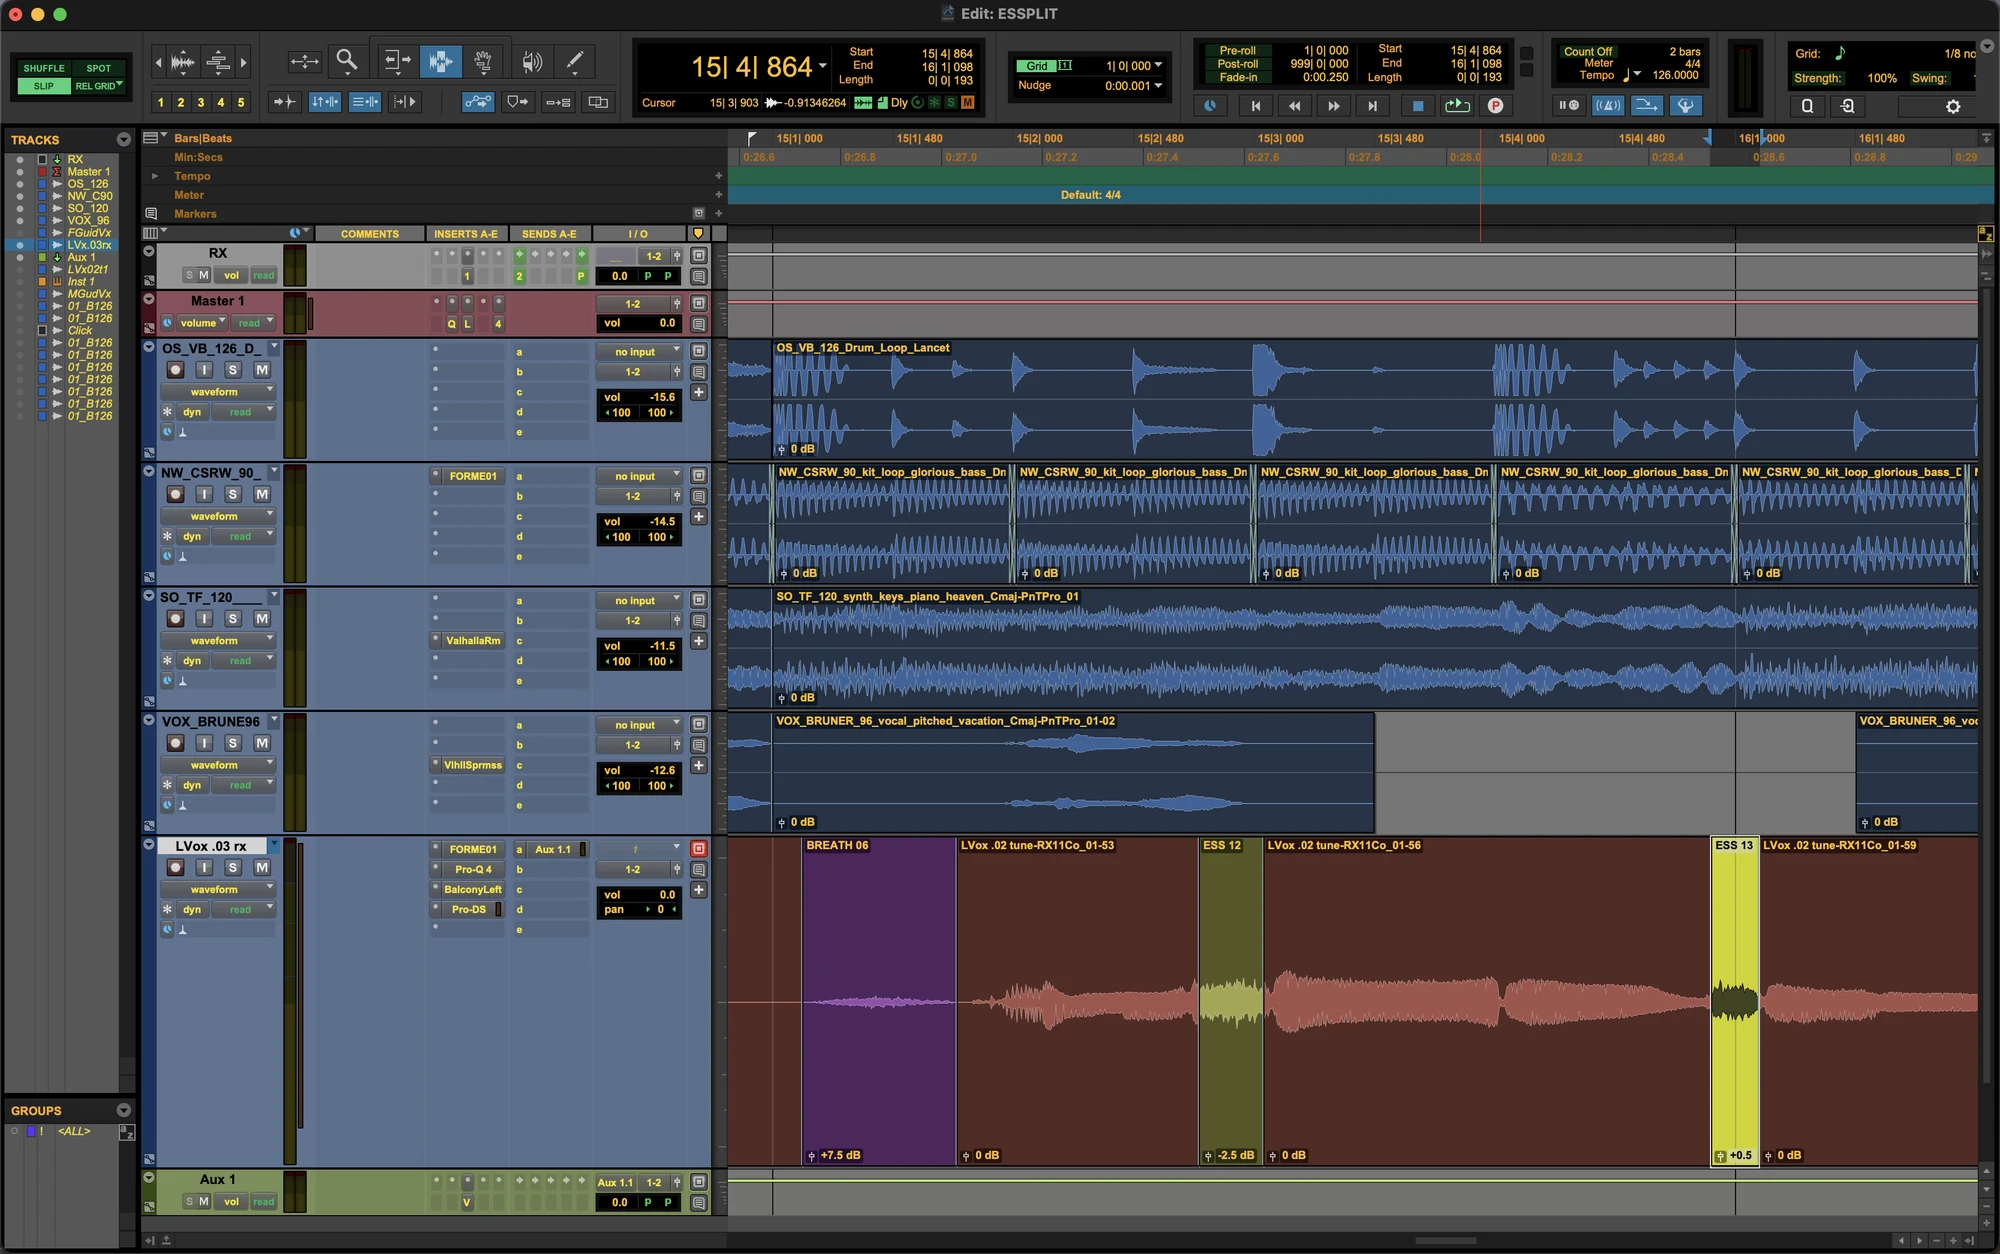The image size is (2000, 1254).
Task: Toggle Post-roll in transport
Action: coord(1237,63)
